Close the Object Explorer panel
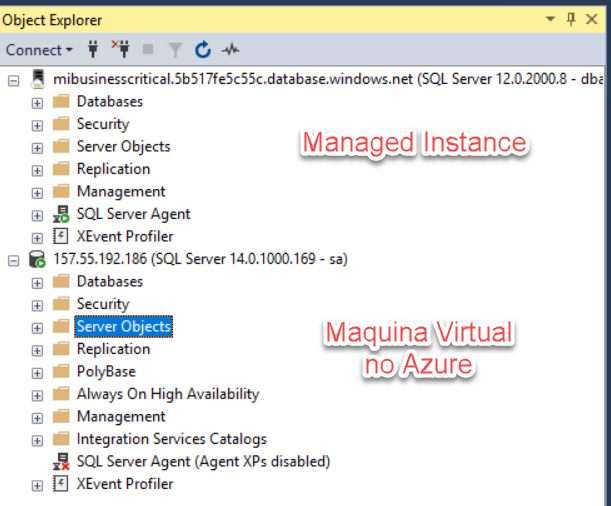The image size is (611, 506). tap(594, 18)
